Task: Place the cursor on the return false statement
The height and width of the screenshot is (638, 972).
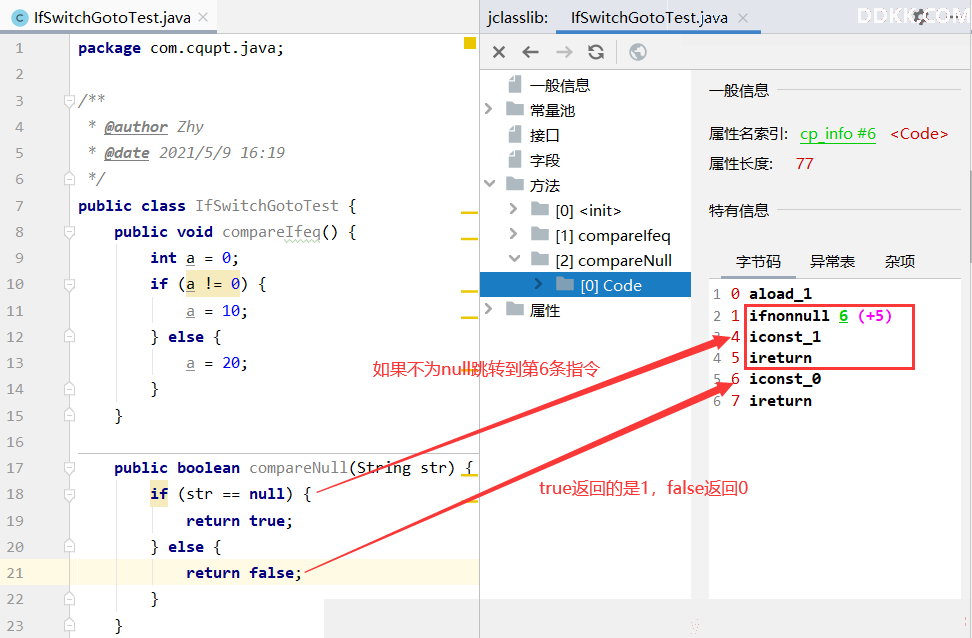Action: pyautogui.click(x=244, y=573)
